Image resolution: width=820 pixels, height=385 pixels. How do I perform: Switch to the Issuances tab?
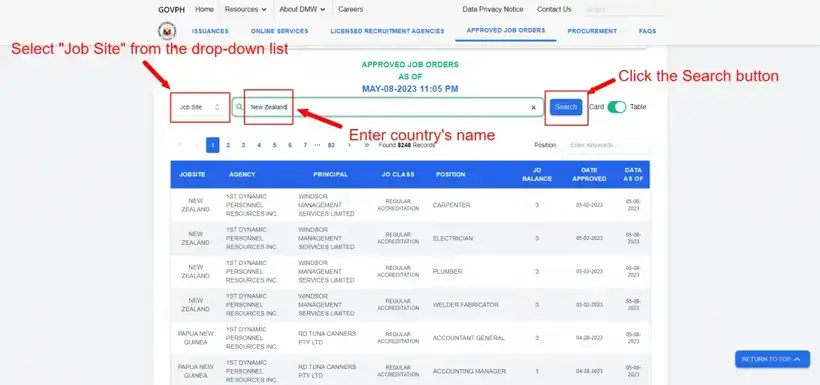click(210, 31)
